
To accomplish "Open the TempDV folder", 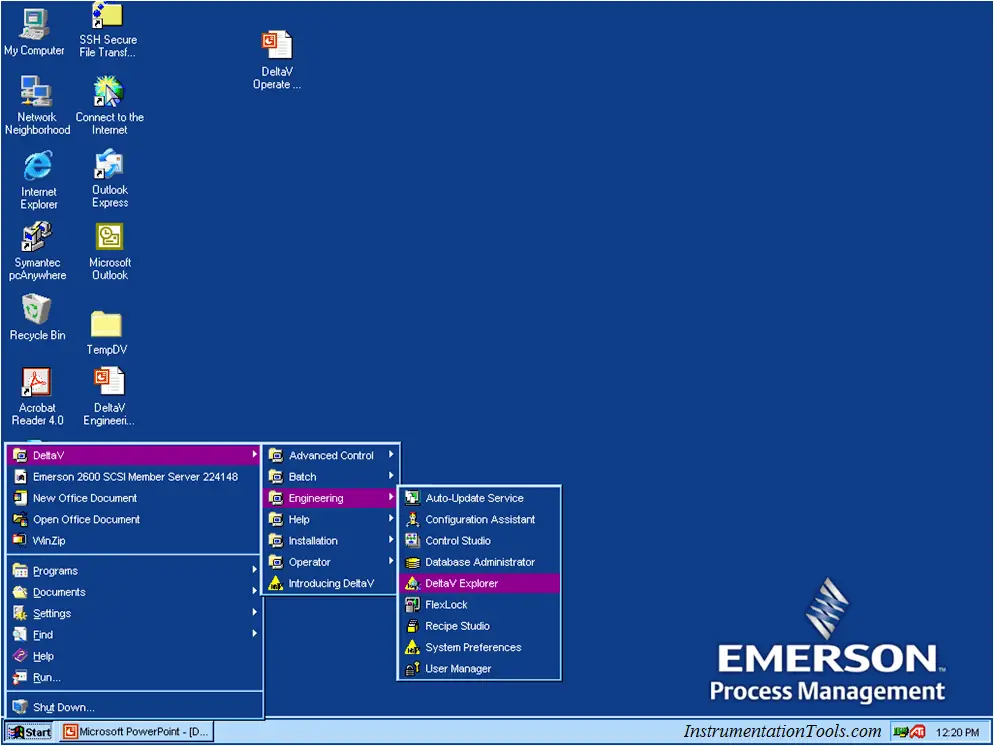I will coord(106,333).
